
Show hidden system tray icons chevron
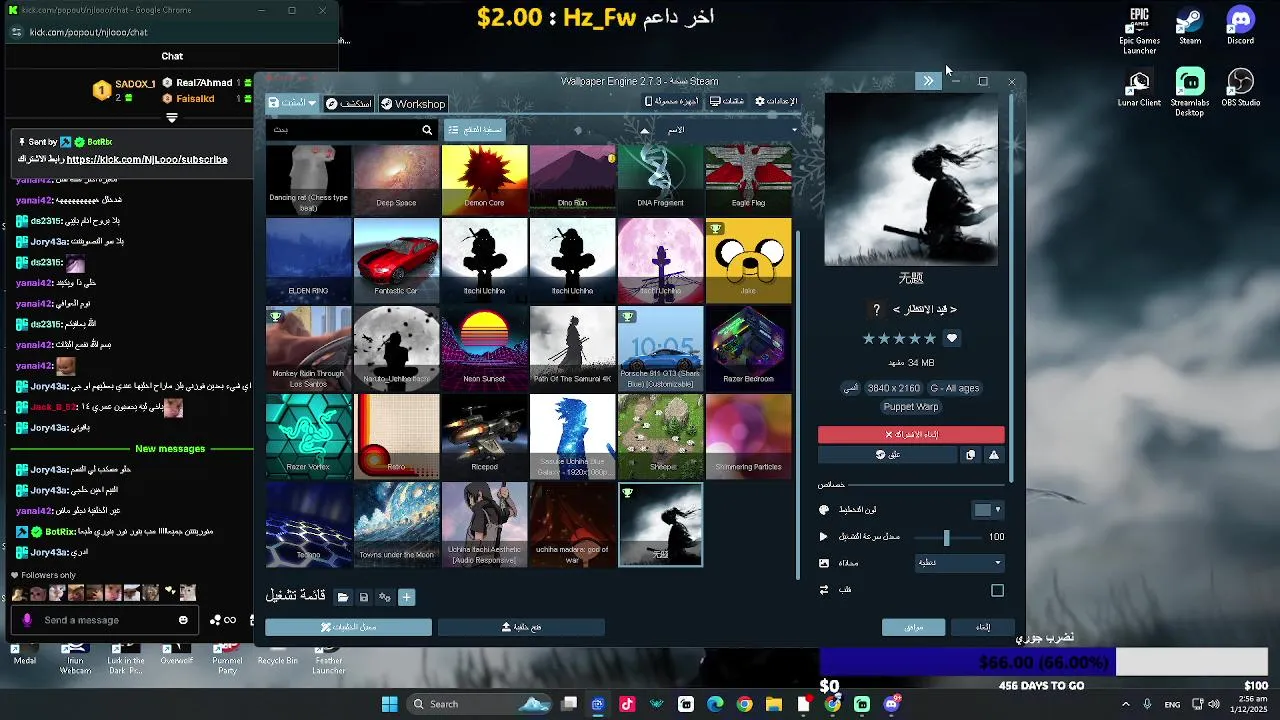(1125, 704)
